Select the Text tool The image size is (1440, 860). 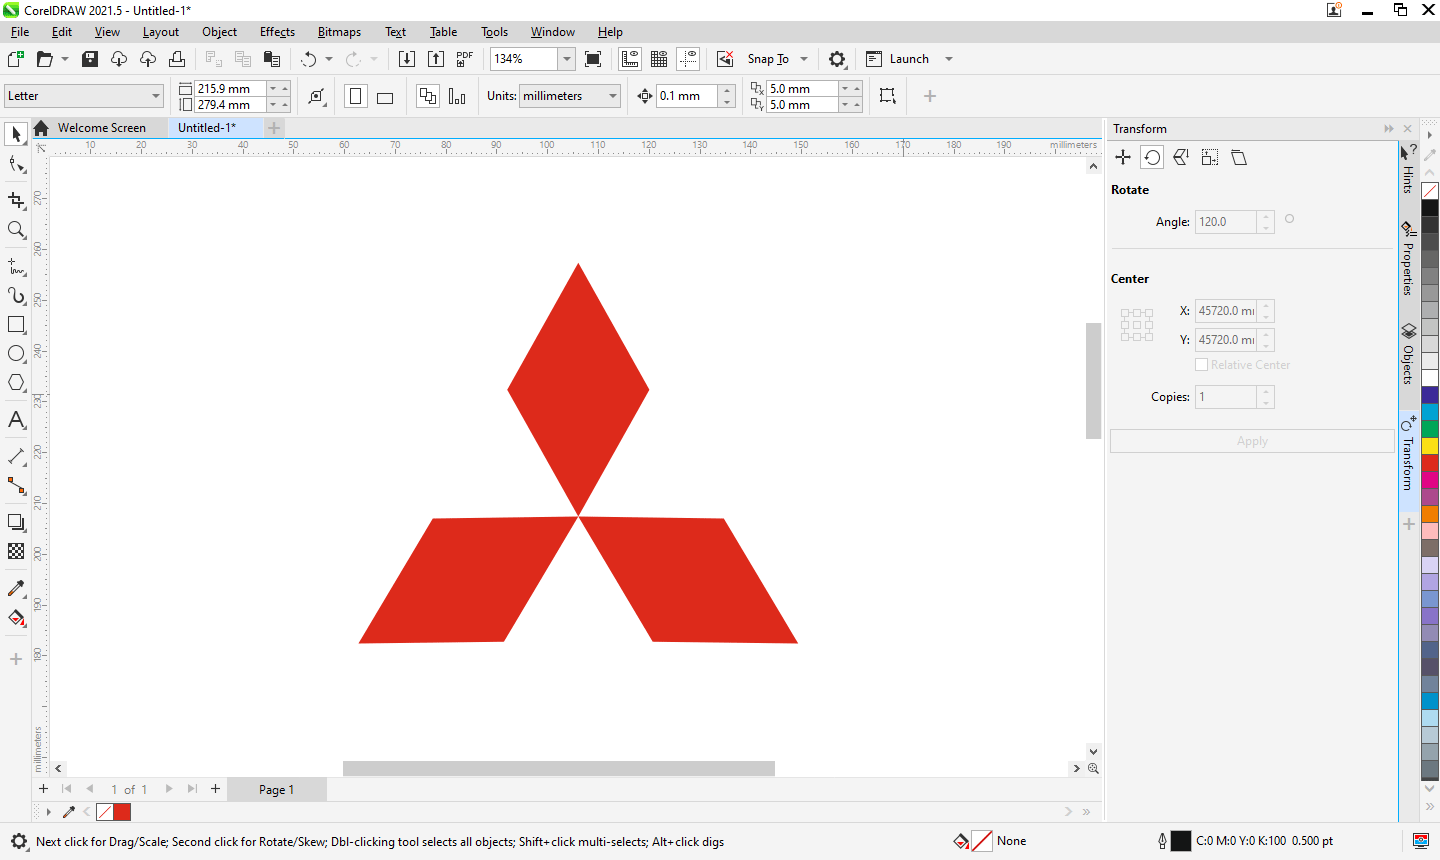pos(16,420)
